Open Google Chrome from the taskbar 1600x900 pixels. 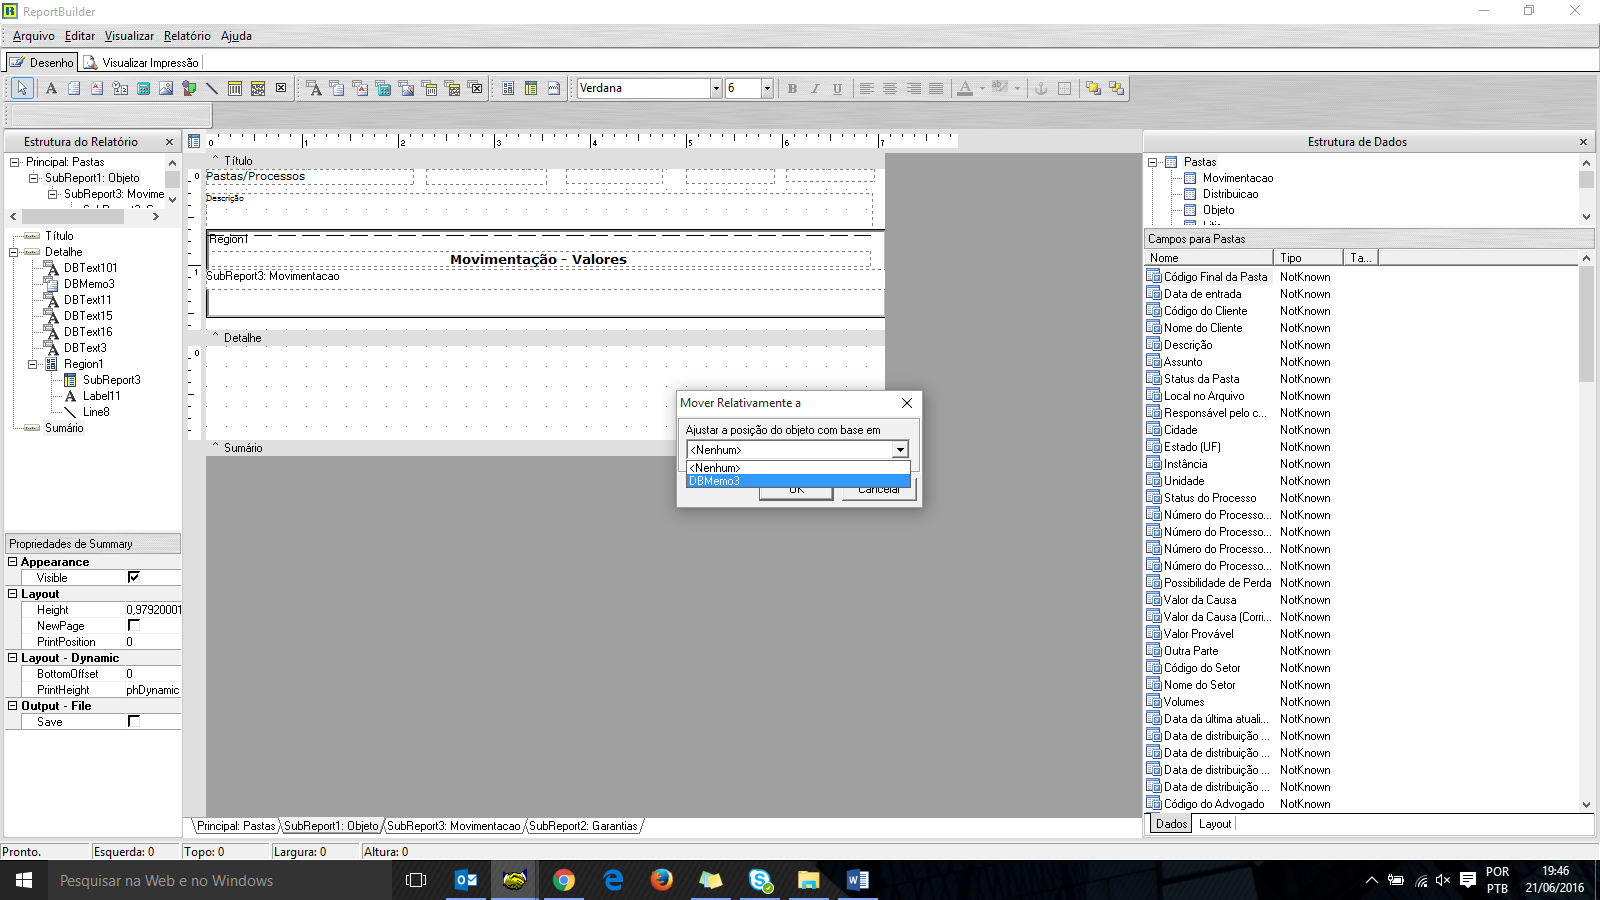click(x=564, y=880)
